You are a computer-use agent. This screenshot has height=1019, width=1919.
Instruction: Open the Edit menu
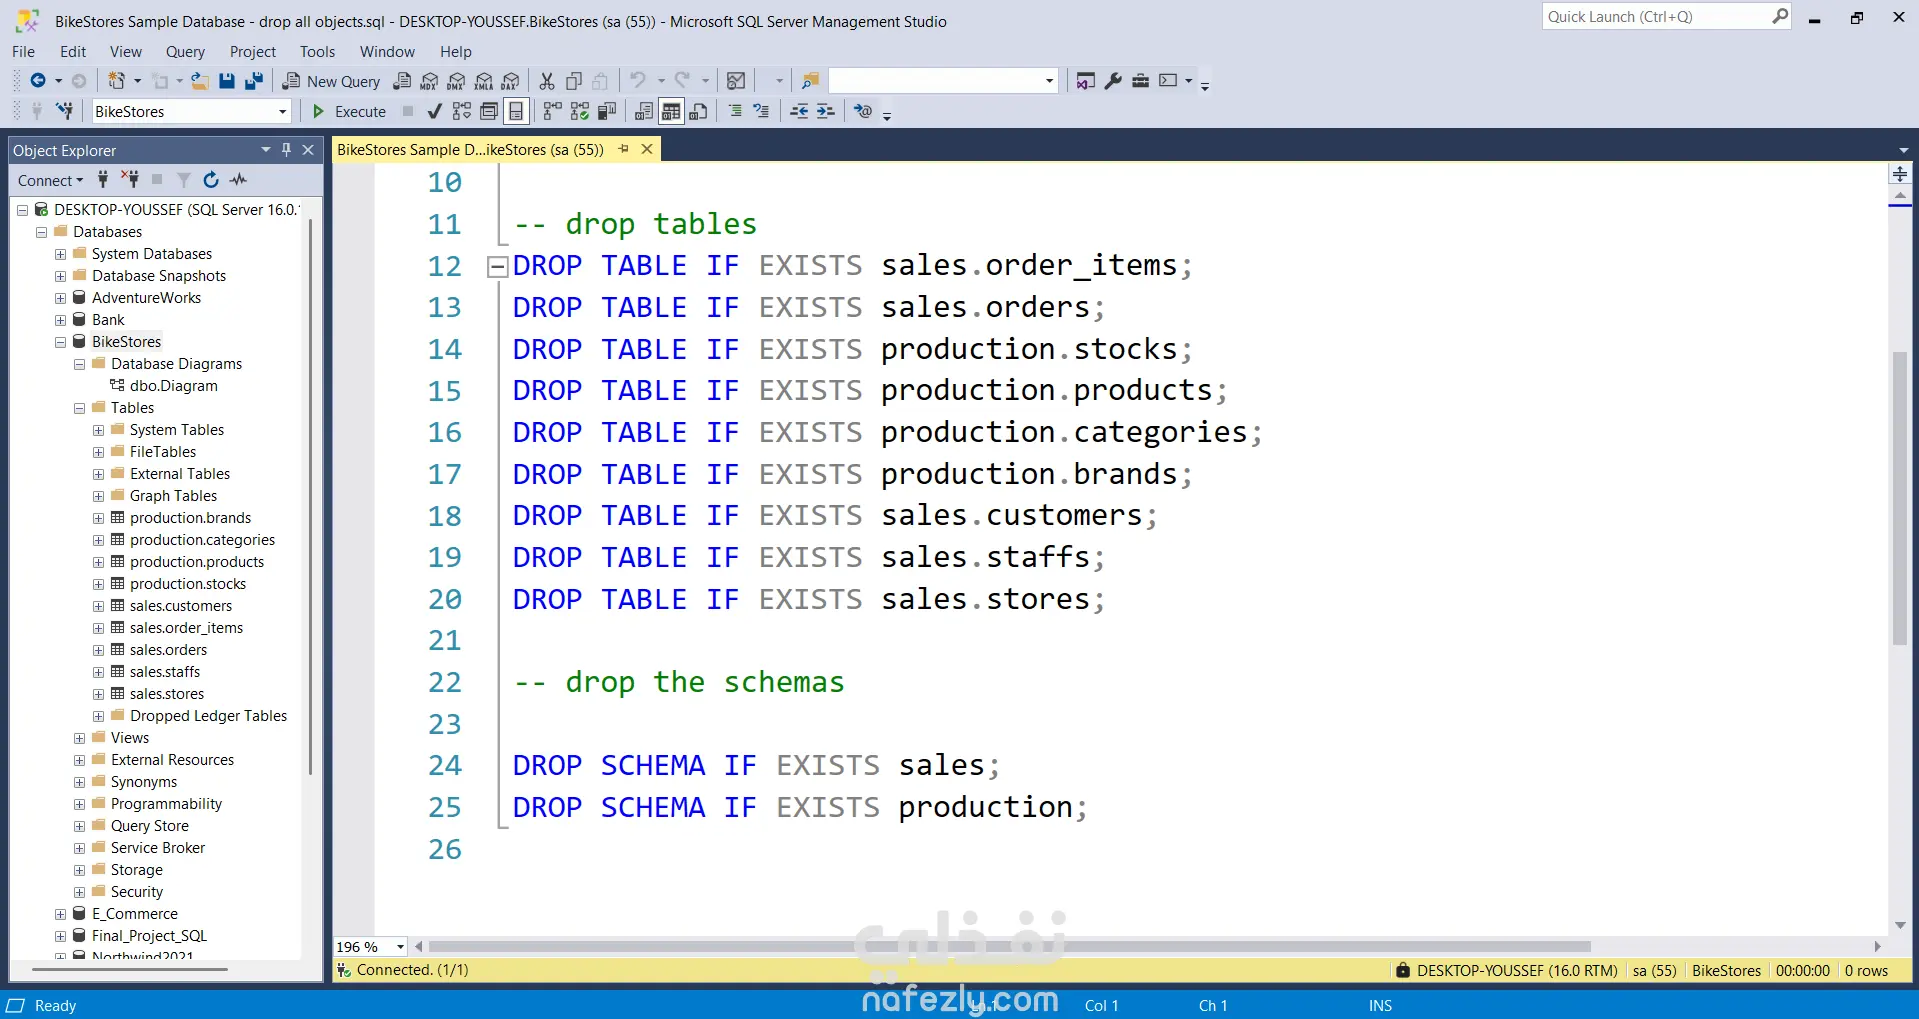coord(73,52)
